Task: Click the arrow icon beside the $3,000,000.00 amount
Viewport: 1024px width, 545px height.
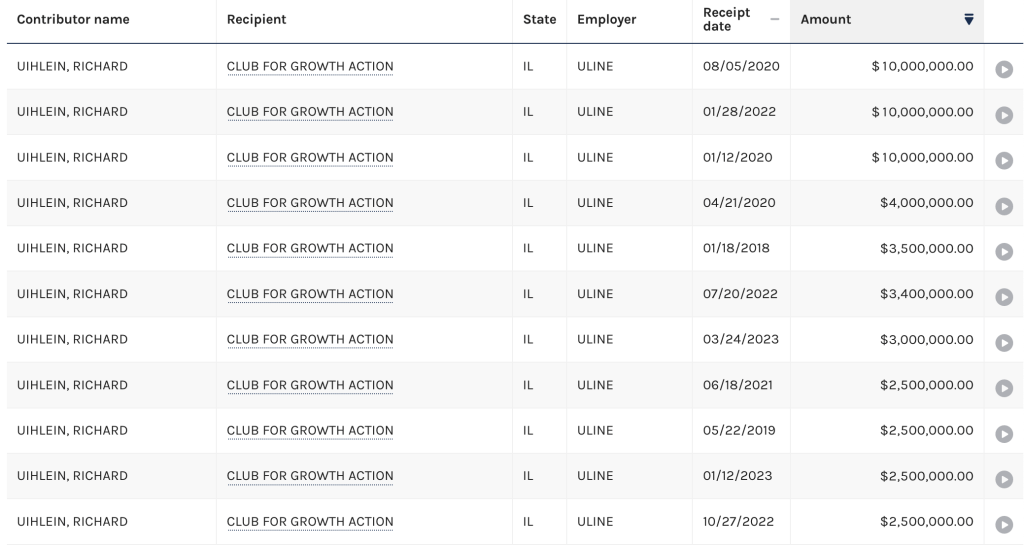Action: 1004,343
